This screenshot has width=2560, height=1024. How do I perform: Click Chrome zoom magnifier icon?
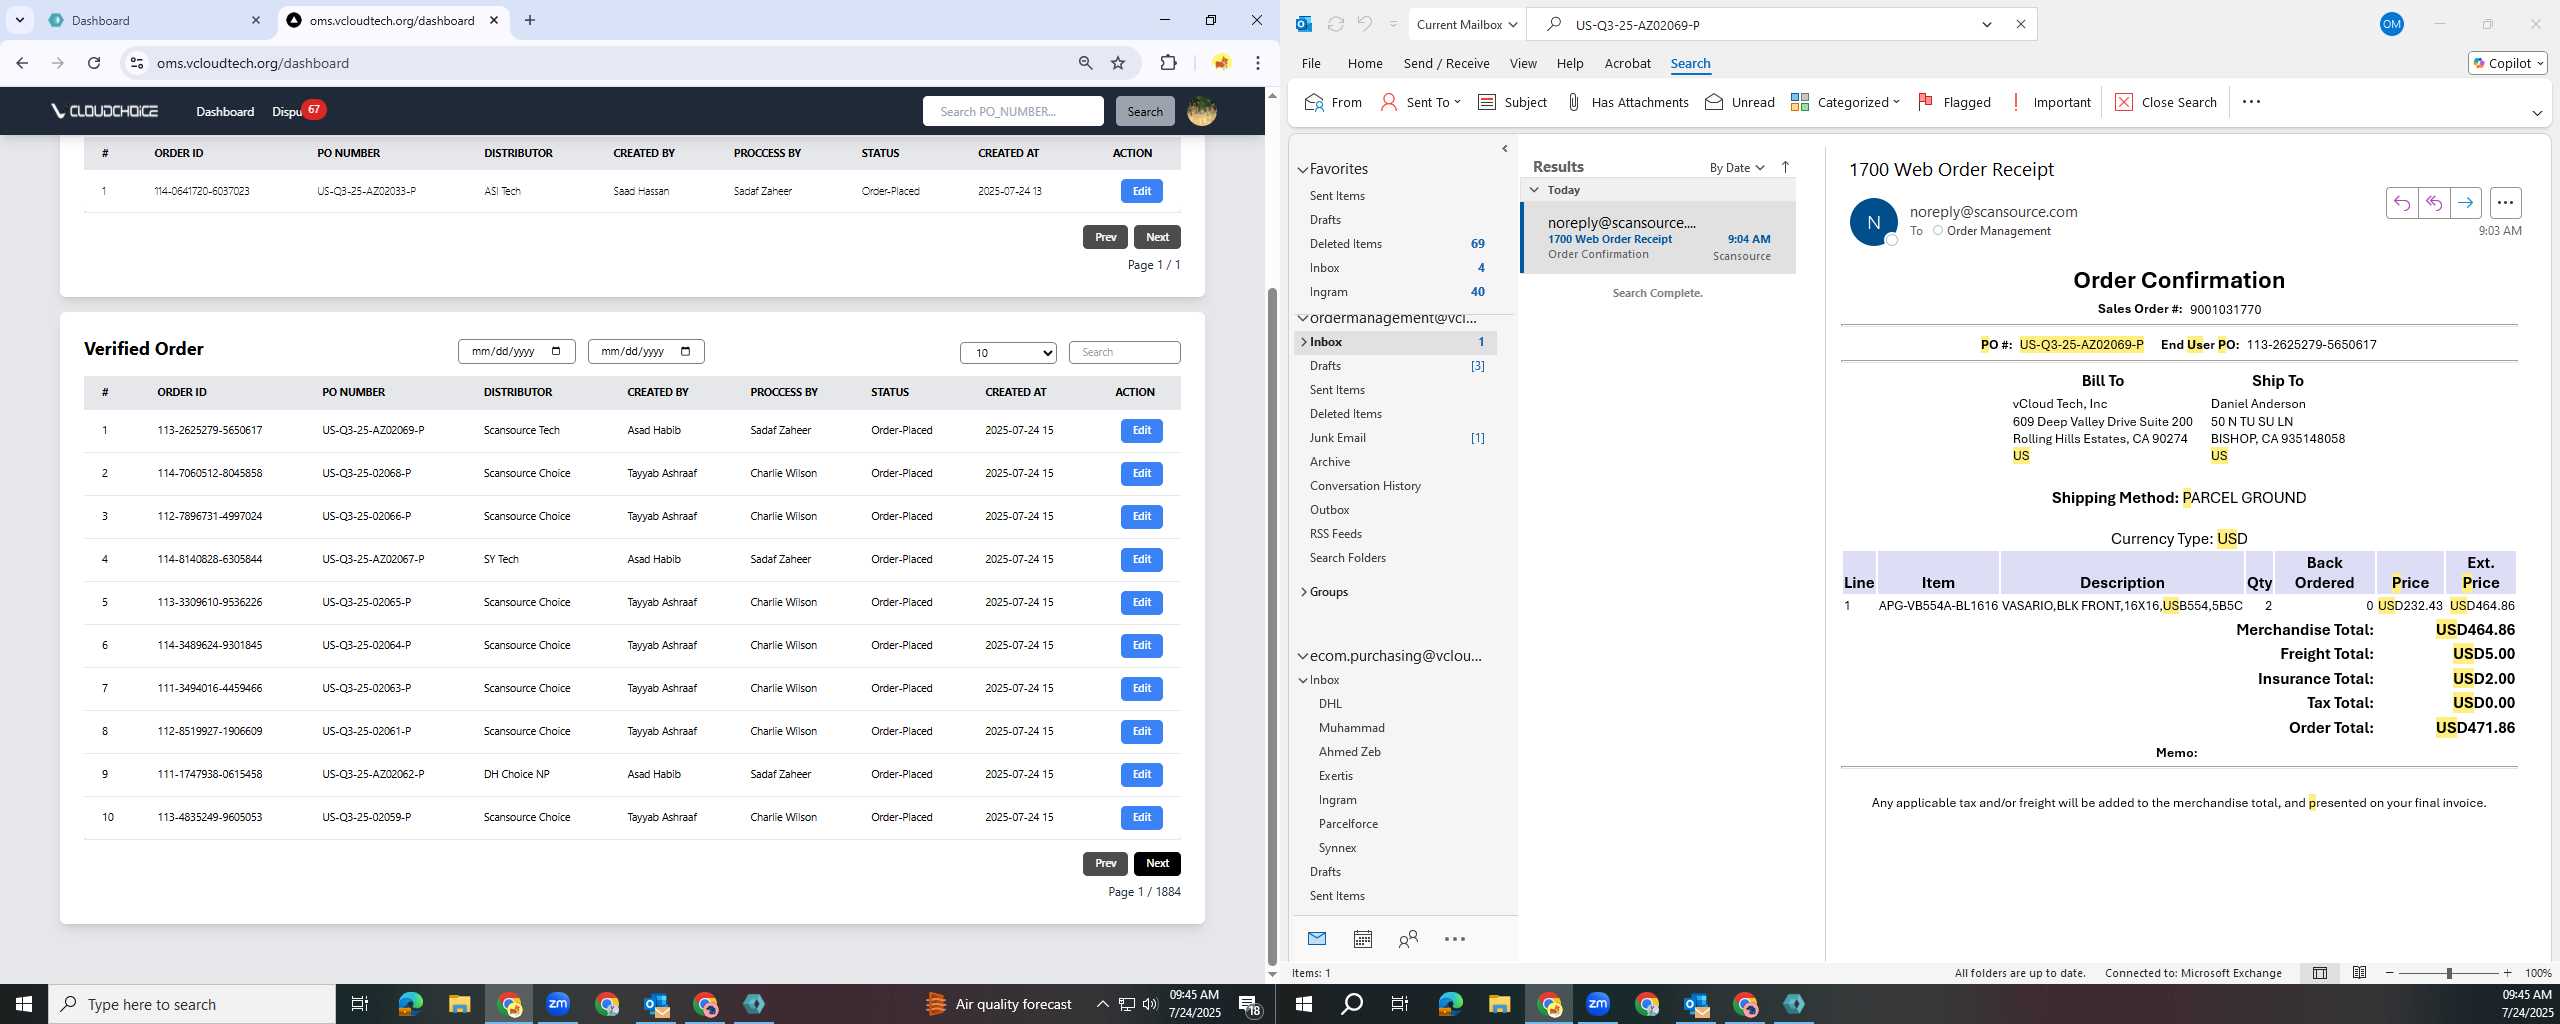point(1085,63)
